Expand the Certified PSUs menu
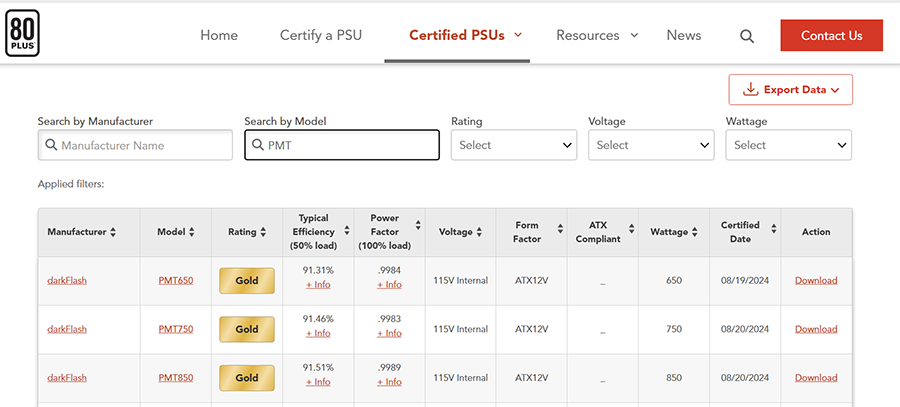The image size is (900, 407). 465,36
